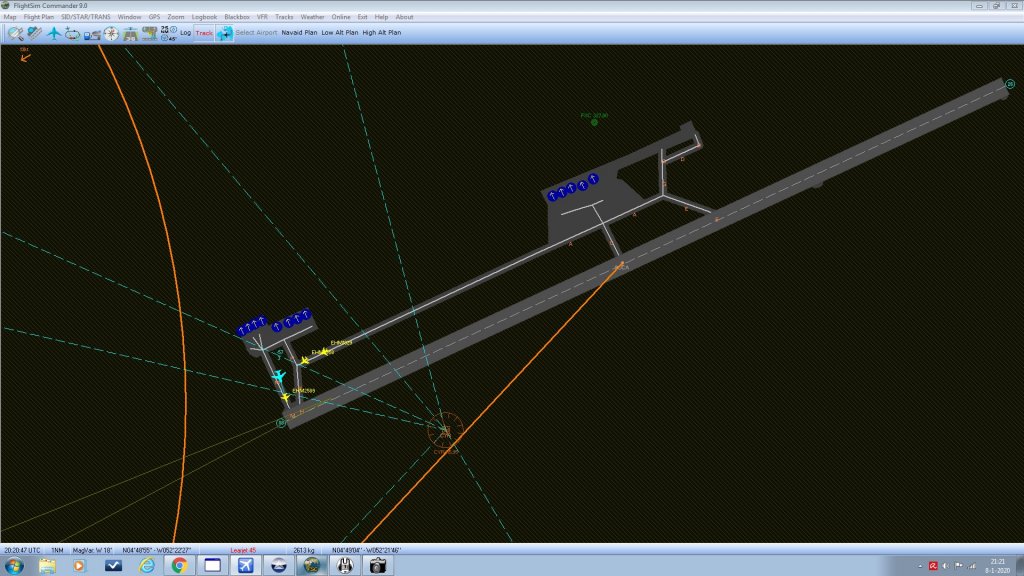Toggle the red Track button
1024x576 pixels.
tap(204, 33)
